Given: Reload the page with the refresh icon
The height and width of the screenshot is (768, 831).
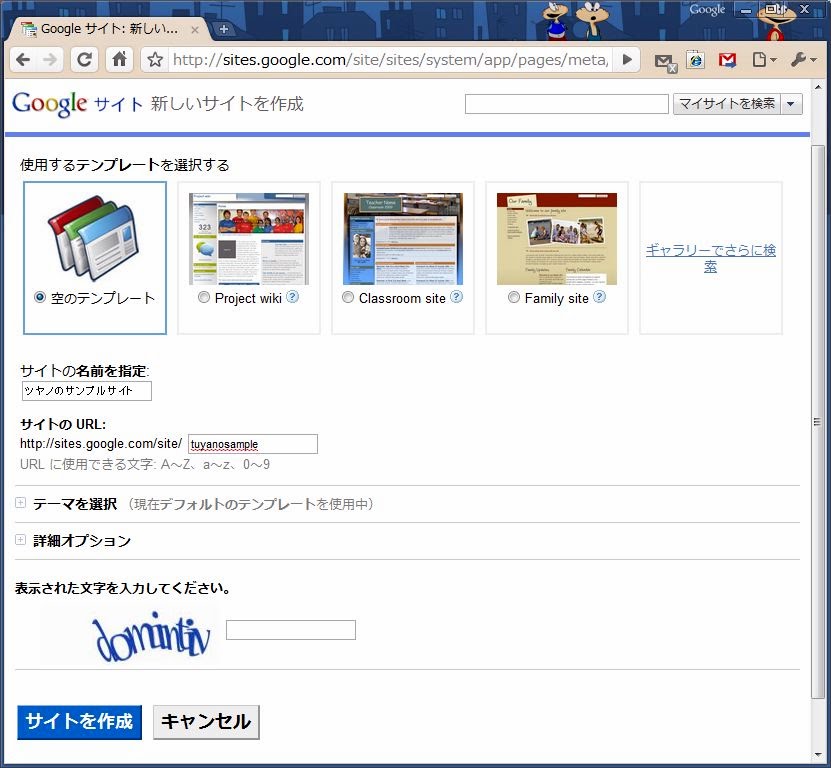Looking at the screenshot, I should tap(85, 60).
